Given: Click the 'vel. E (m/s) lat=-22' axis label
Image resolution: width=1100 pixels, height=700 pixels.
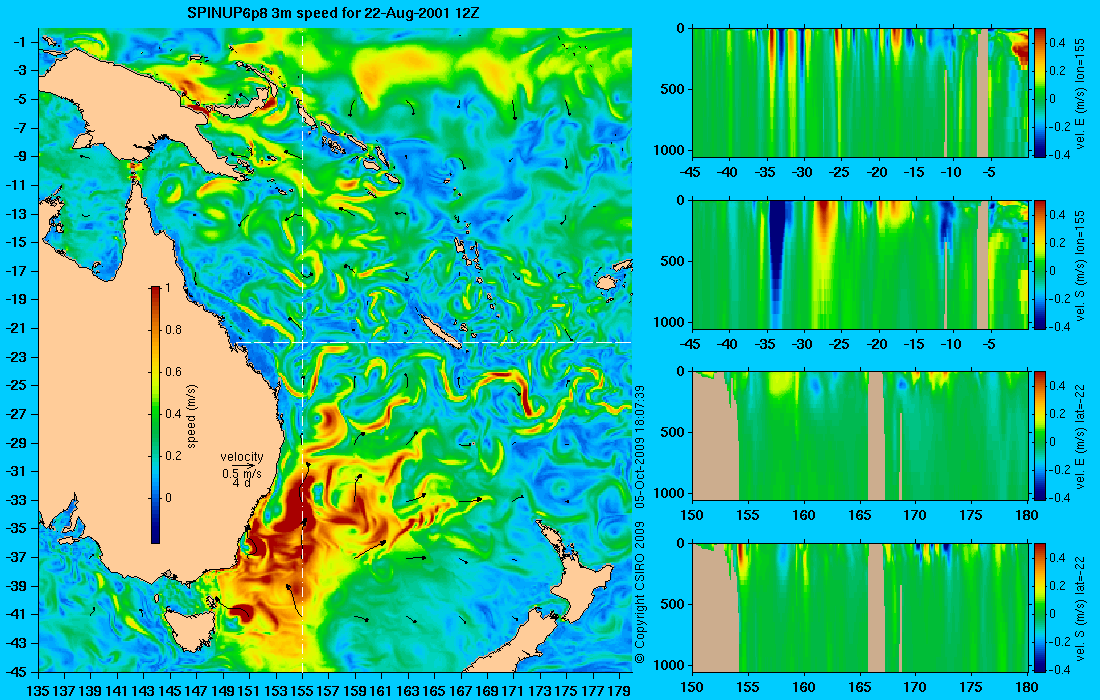Looking at the screenshot, I should point(1080,436).
